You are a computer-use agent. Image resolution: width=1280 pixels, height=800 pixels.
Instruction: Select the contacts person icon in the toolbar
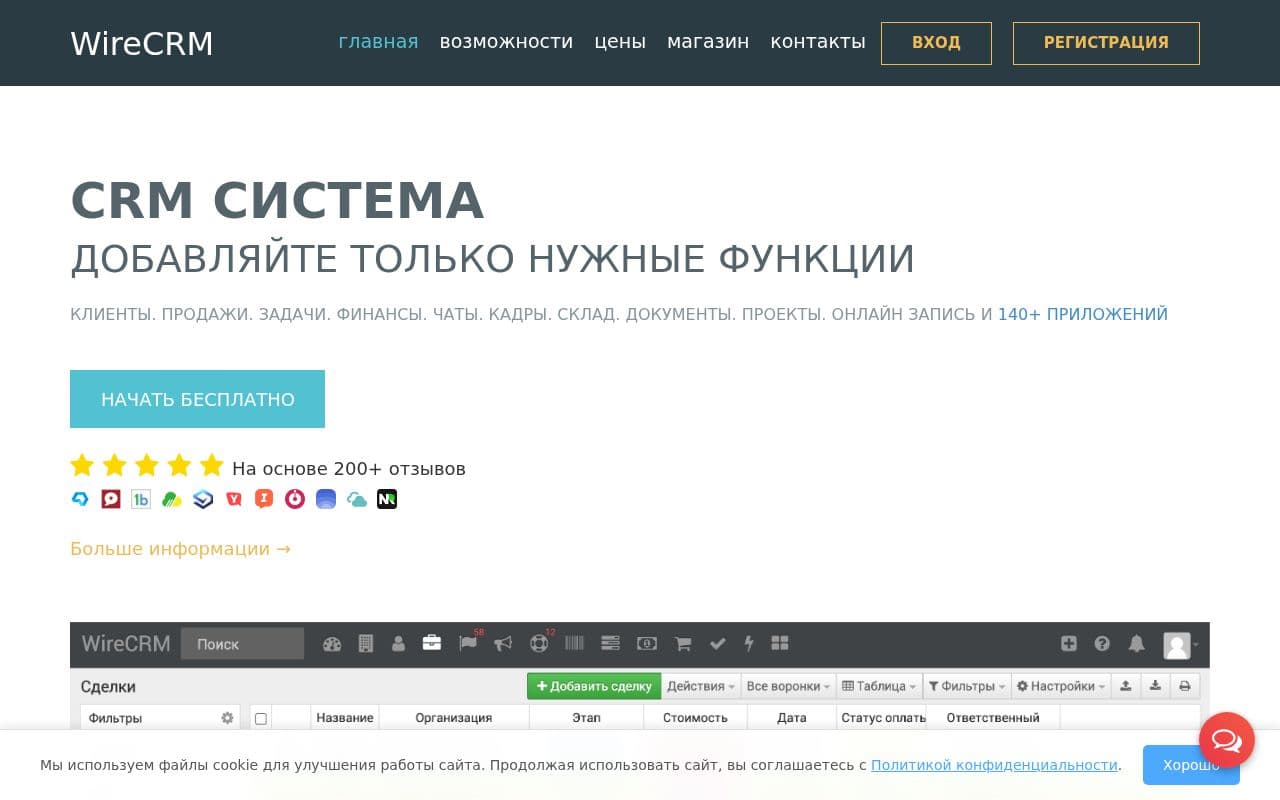[x=399, y=644]
